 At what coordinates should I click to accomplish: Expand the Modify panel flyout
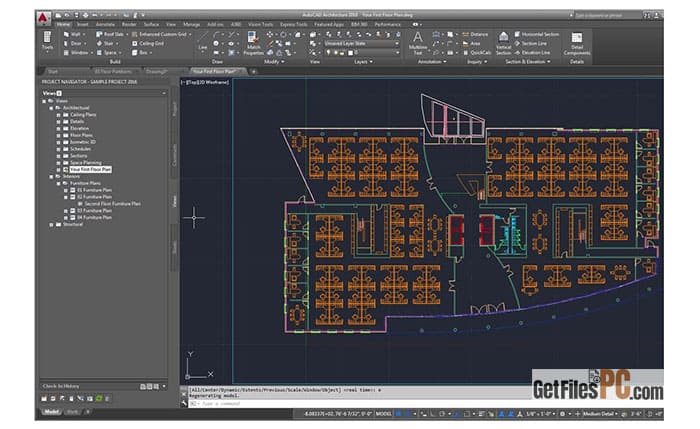click(274, 62)
